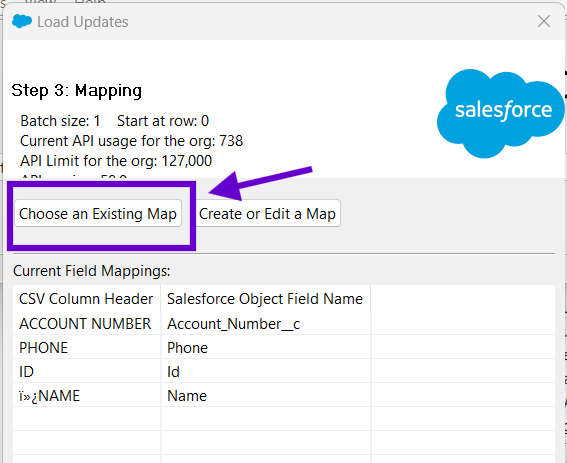Click the Step 3: Mapping heading
This screenshot has height=463, width=567.
point(77,90)
